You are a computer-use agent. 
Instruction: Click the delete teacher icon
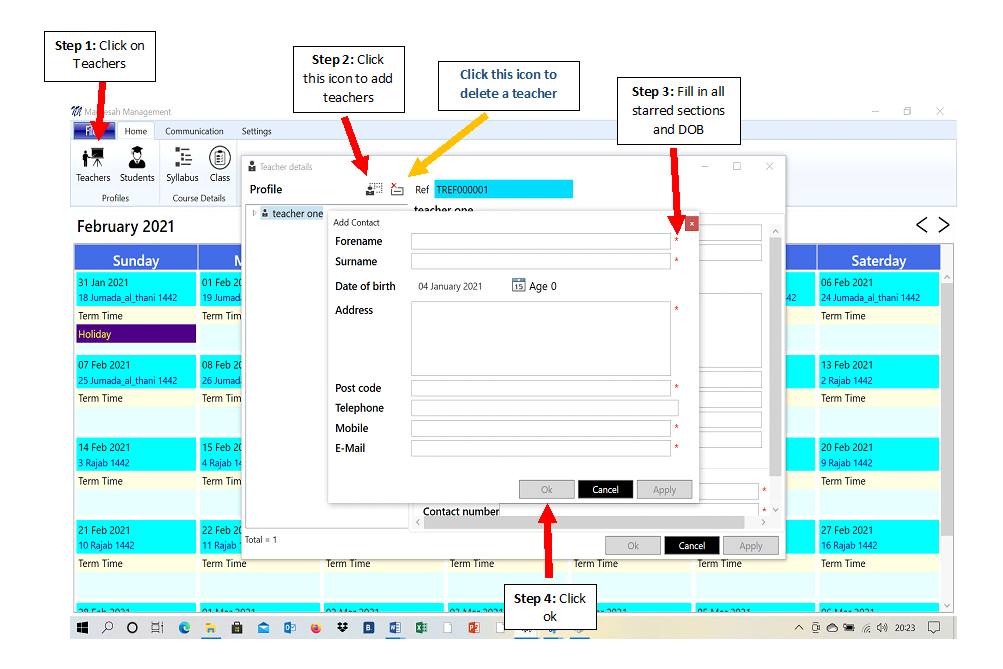pos(397,189)
